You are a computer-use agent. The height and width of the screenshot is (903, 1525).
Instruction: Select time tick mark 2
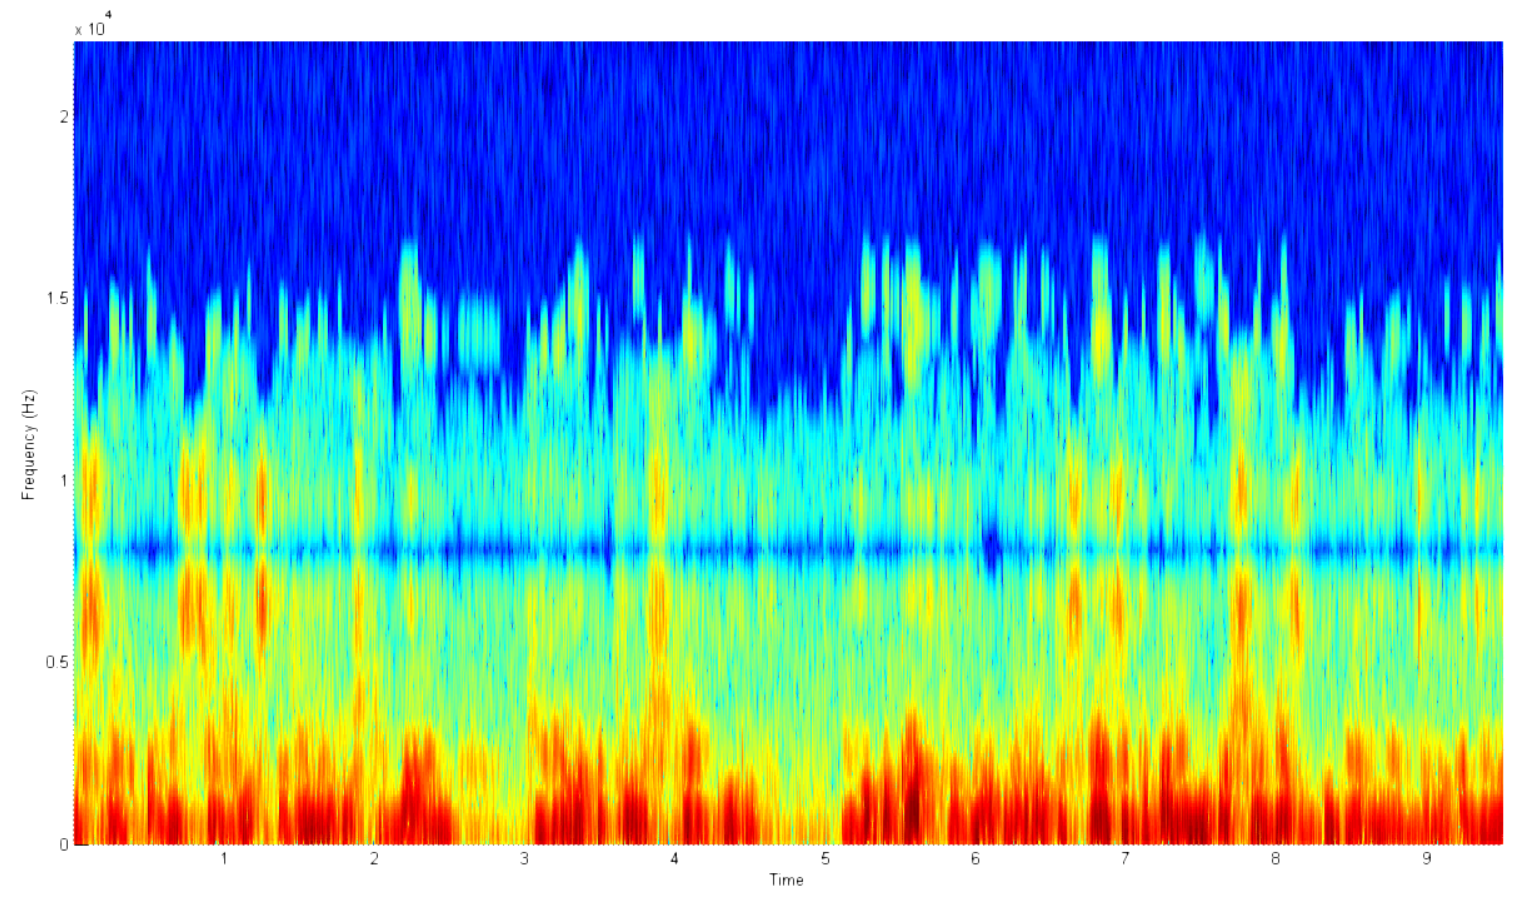(374, 859)
